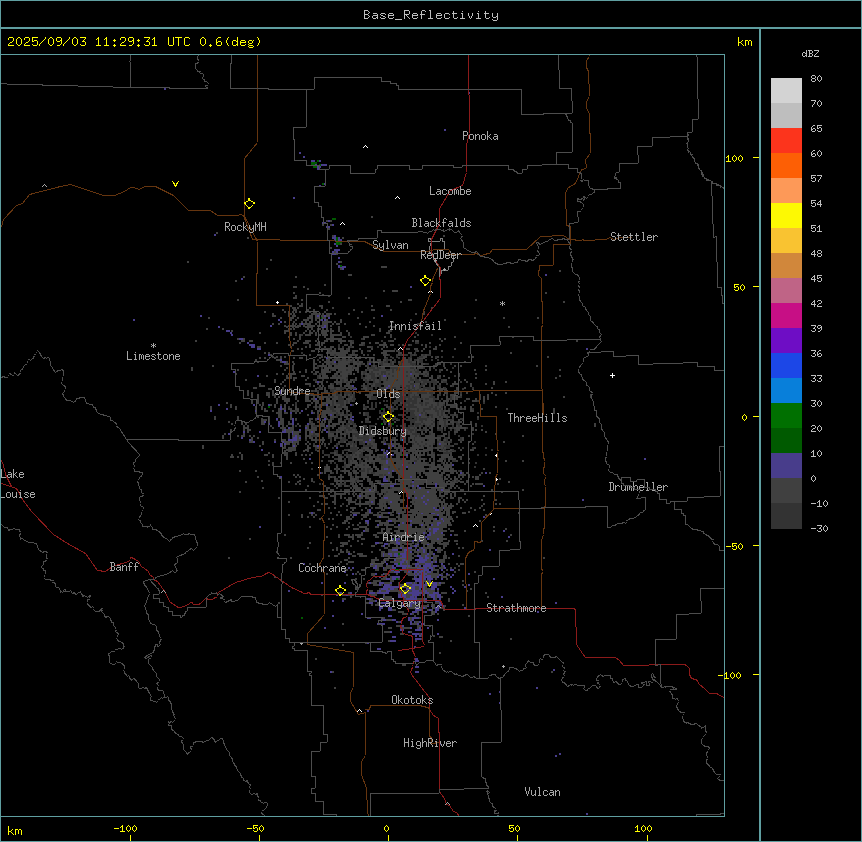This screenshot has width=862, height=842.
Task: Click the Lacombe label
Action: click(450, 191)
